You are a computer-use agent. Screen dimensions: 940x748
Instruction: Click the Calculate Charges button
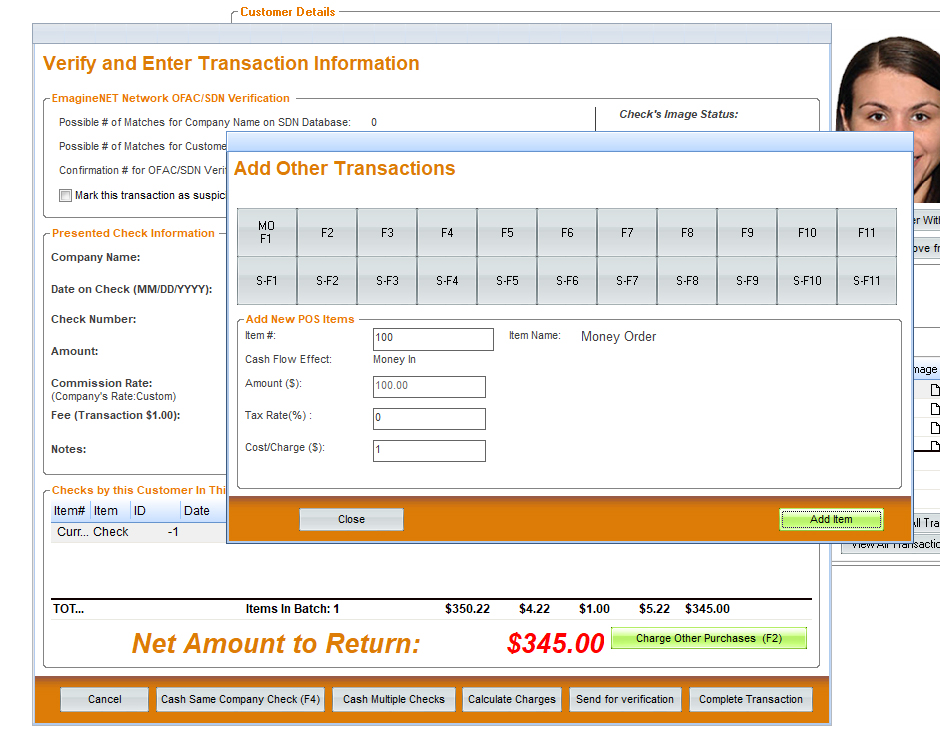[x=511, y=700]
